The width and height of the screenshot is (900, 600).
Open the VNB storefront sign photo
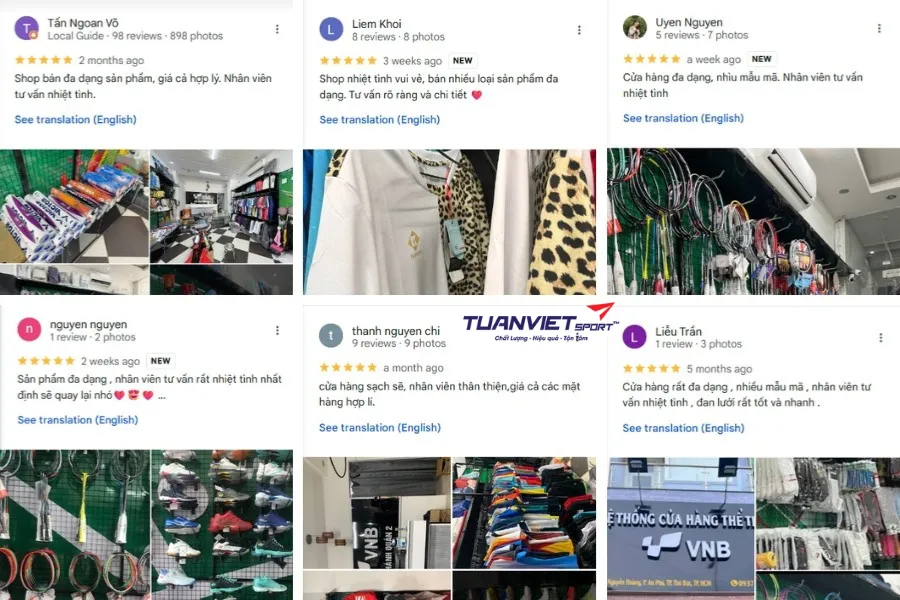click(681, 528)
